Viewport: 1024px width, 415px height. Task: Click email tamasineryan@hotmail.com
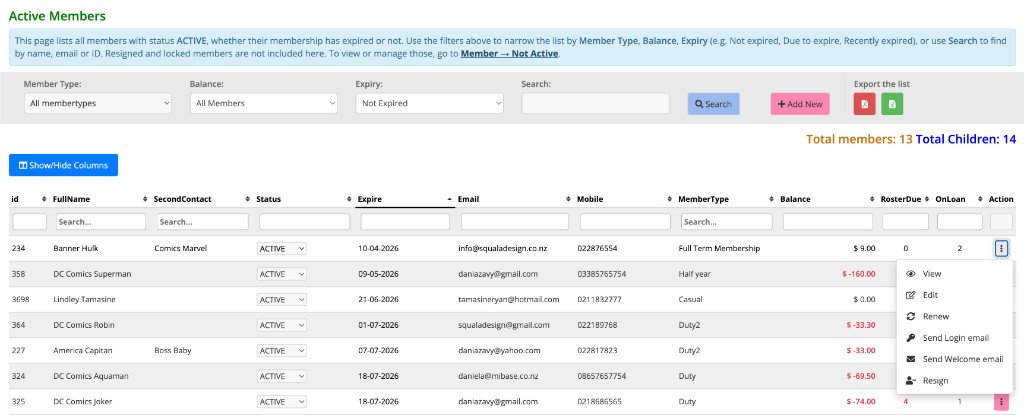(x=509, y=299)
